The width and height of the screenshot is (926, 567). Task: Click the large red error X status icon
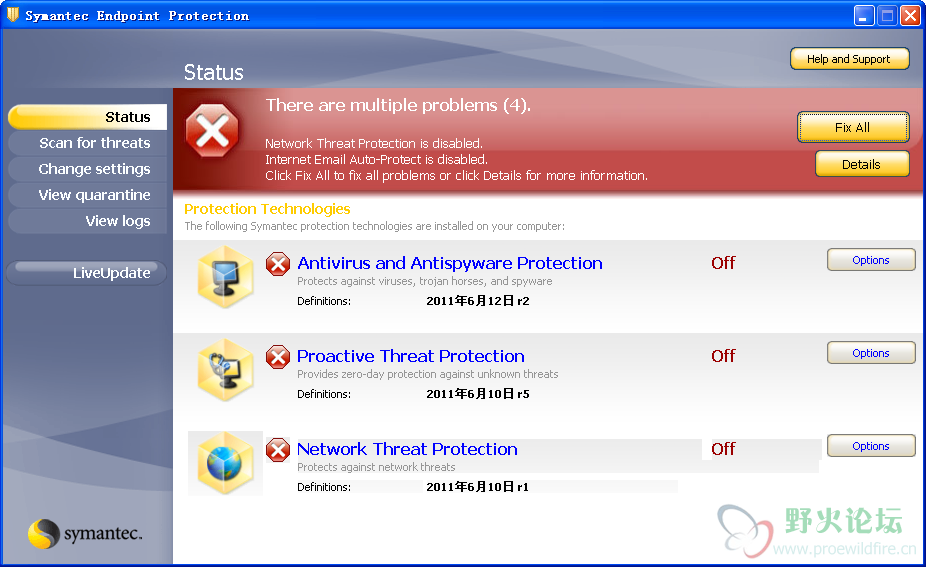coord(212,131)
